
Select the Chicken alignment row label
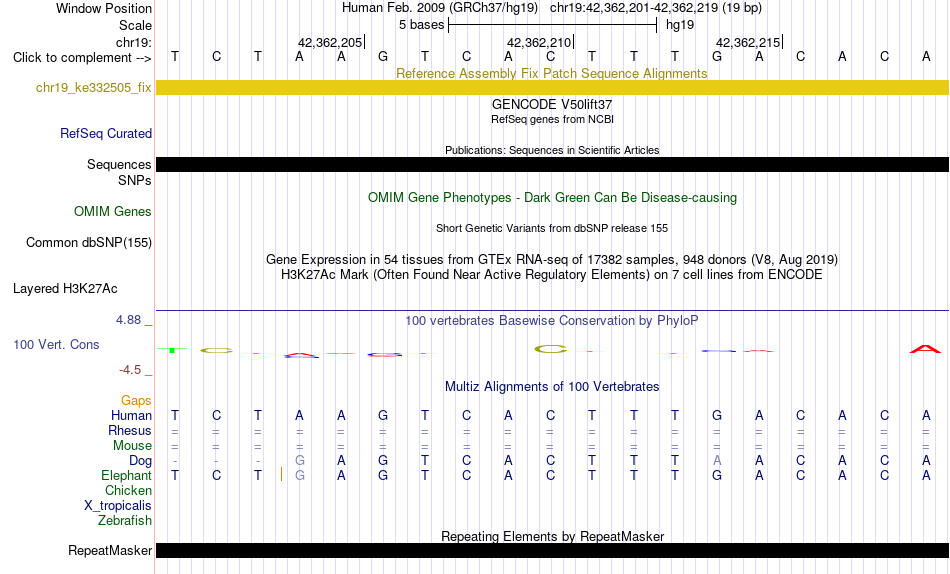[128, 490]
